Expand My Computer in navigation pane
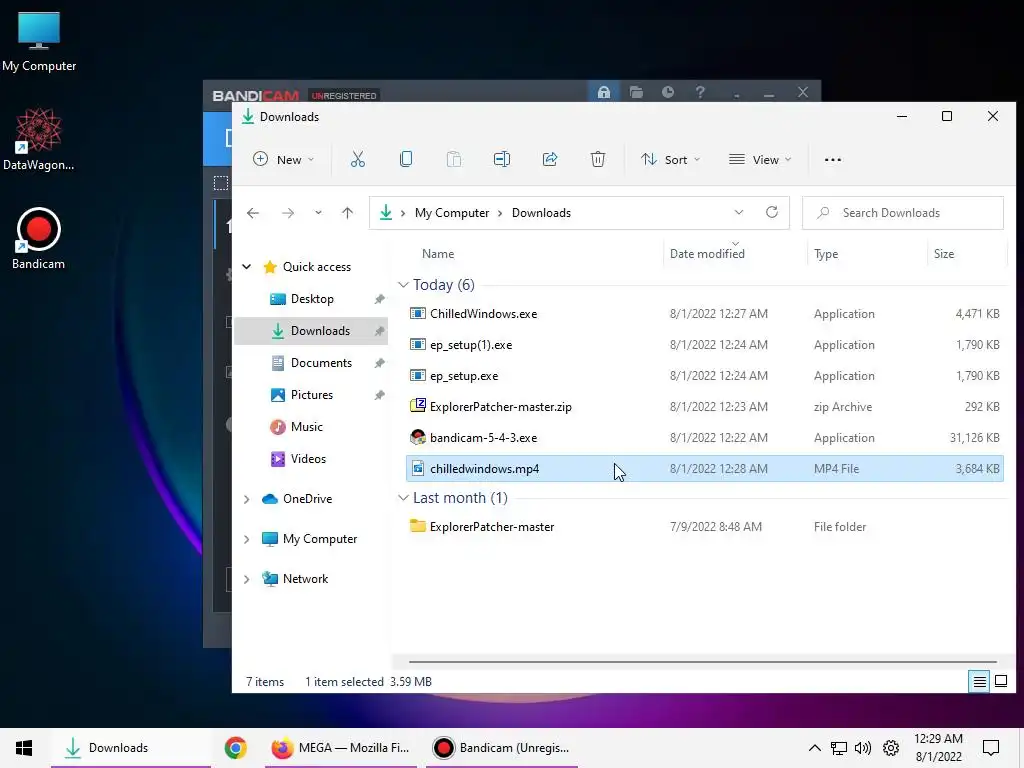 pos(247,539)
